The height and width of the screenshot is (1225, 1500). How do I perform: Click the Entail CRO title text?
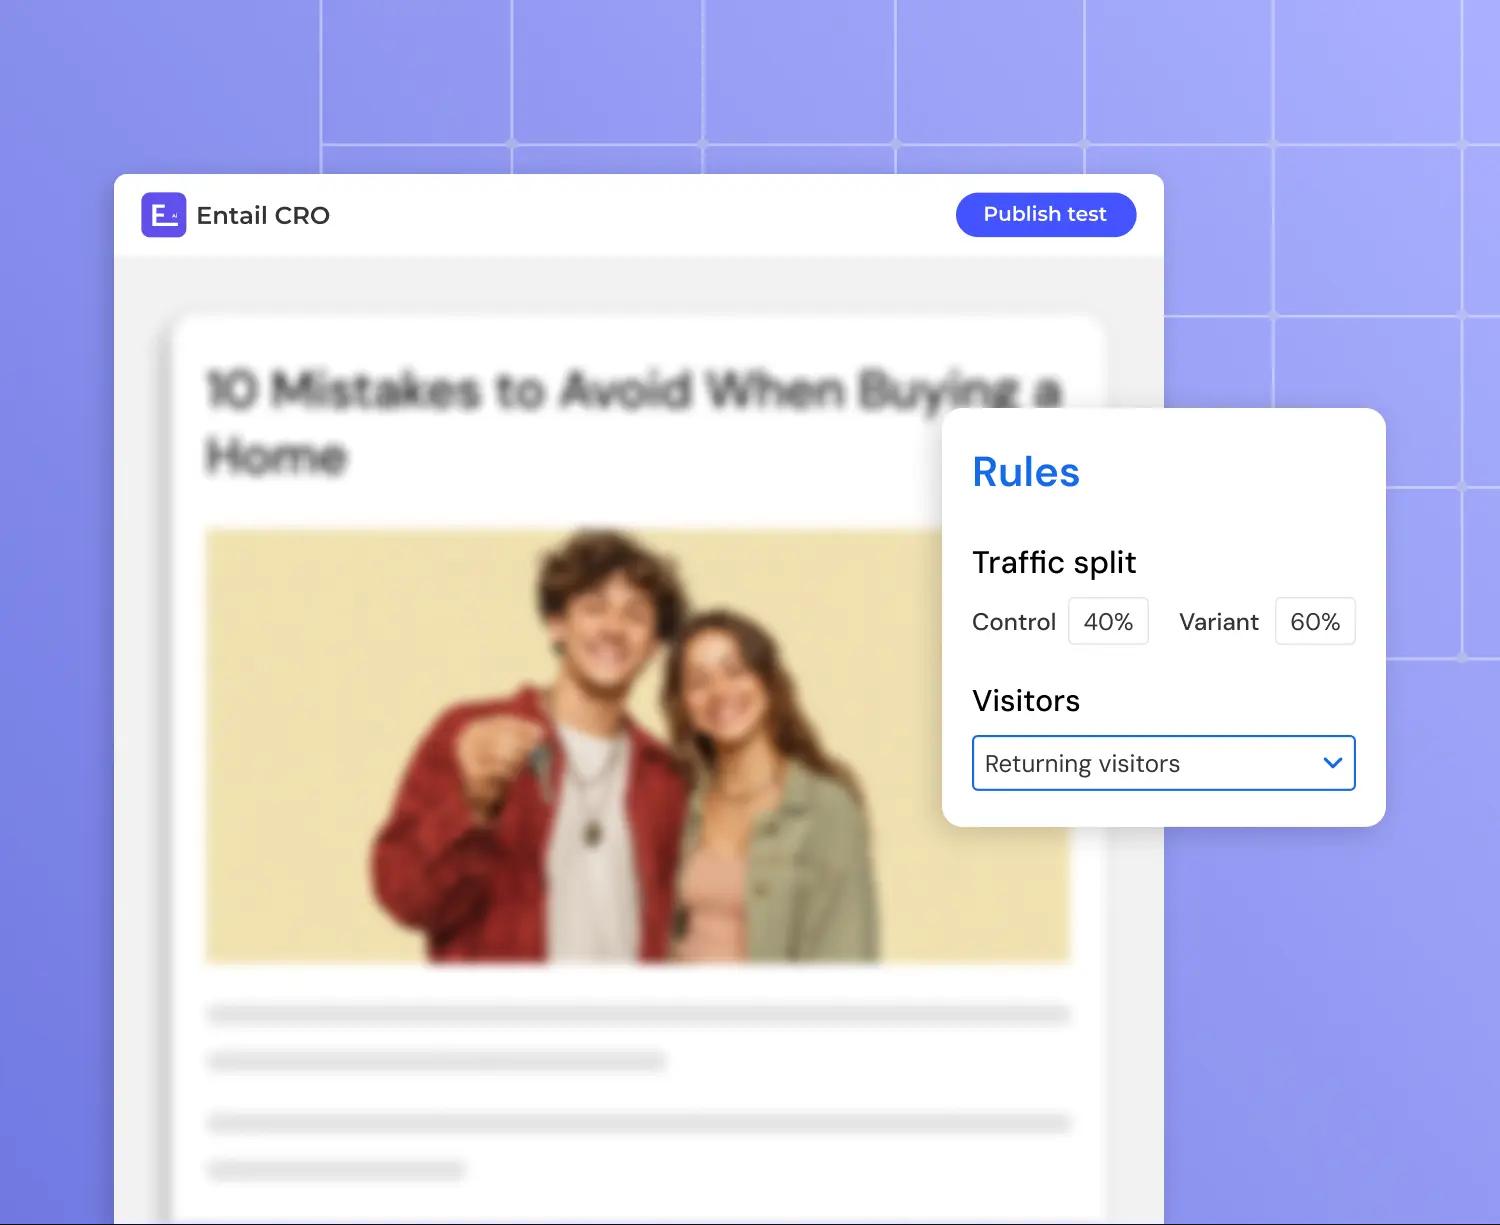263,215
